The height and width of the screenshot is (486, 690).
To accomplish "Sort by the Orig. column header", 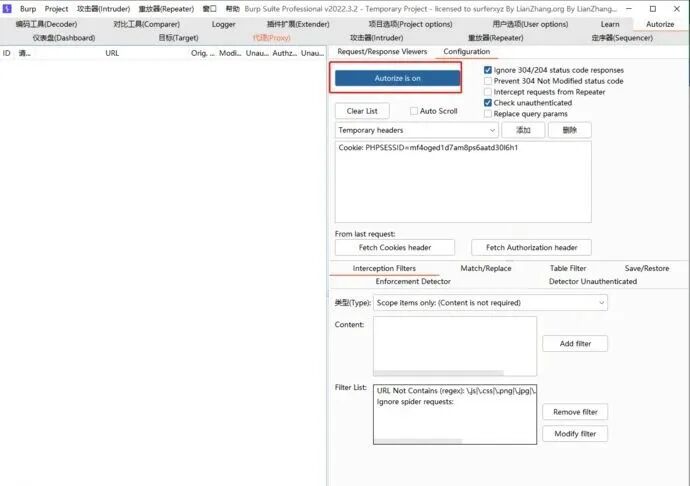I will pos(202,53).
